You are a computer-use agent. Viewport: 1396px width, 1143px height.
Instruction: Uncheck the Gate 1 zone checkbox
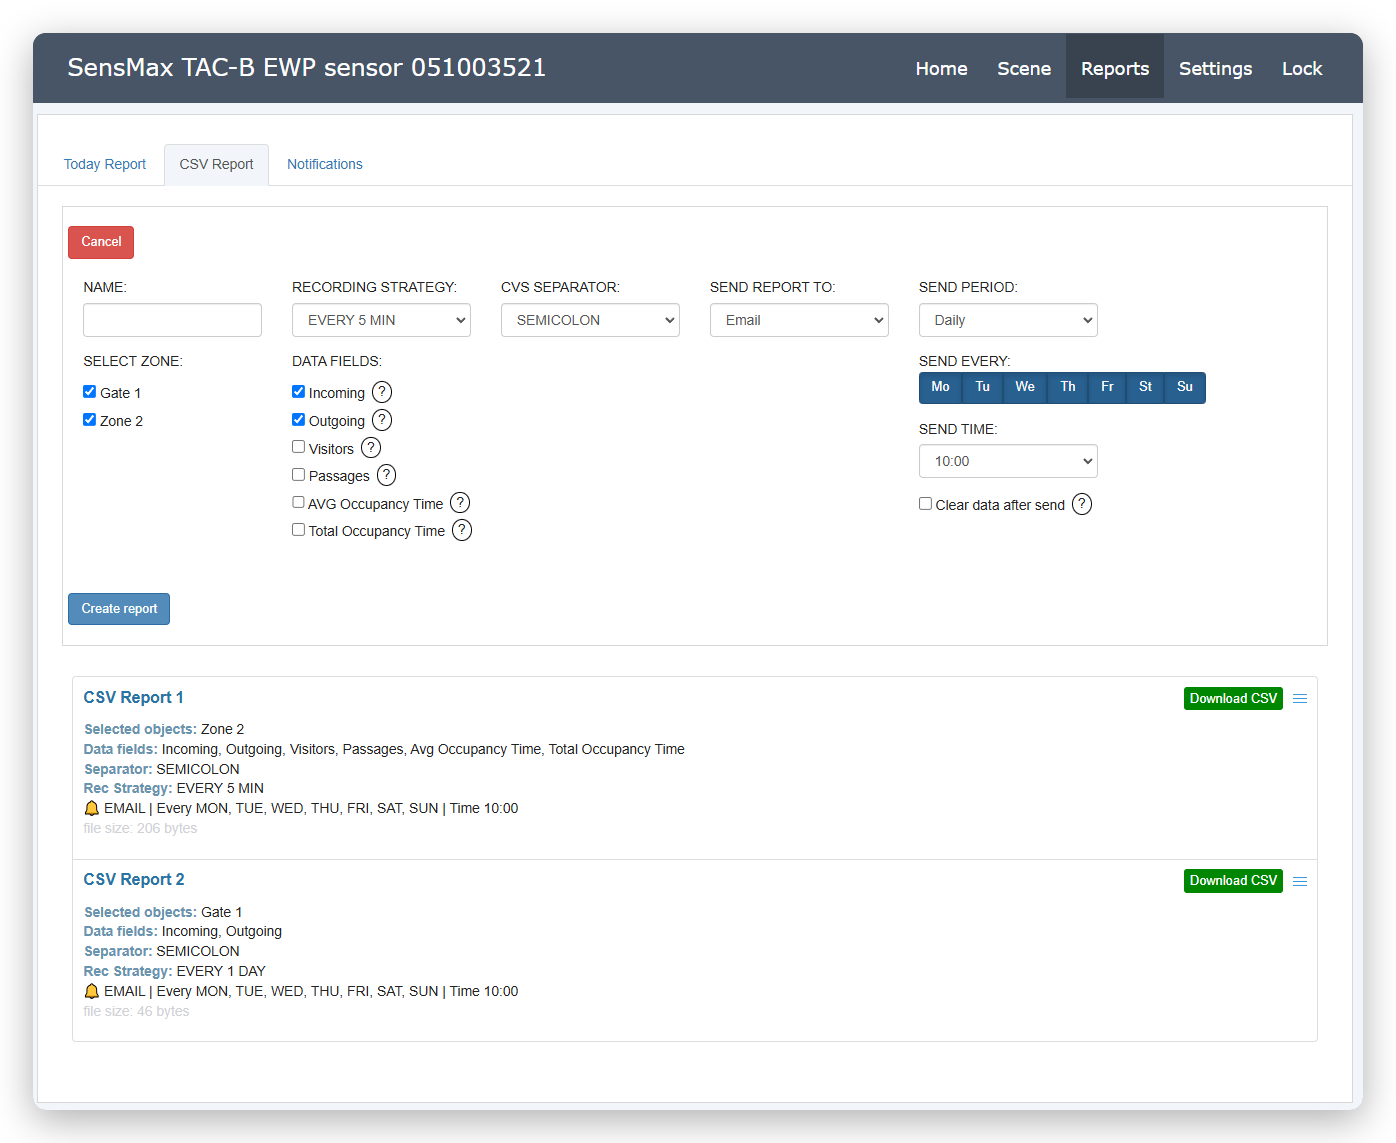click(x=89, y=392)
